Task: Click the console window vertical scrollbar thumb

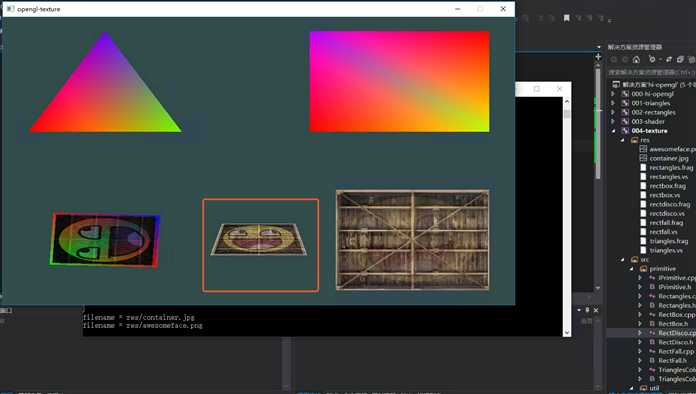Action: click(567, 114)
